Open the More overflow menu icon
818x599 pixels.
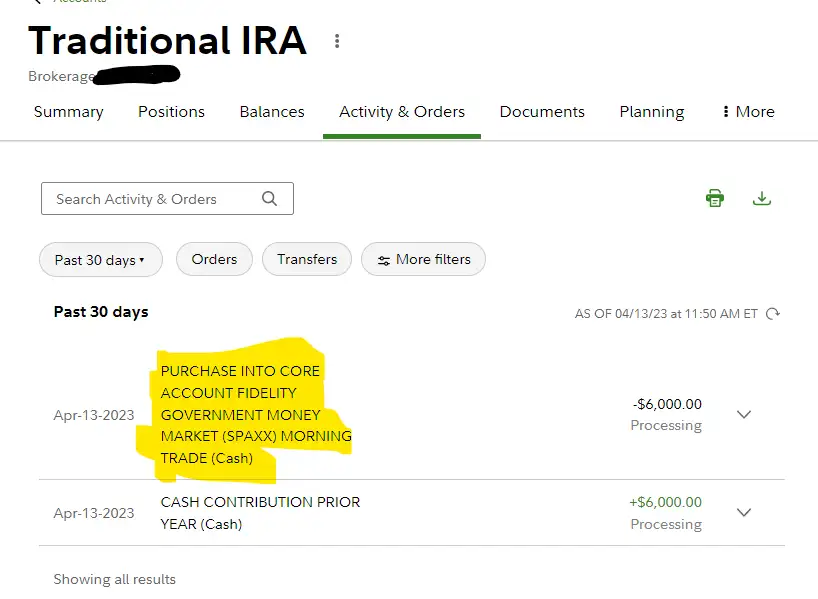[x=725, y=111]
